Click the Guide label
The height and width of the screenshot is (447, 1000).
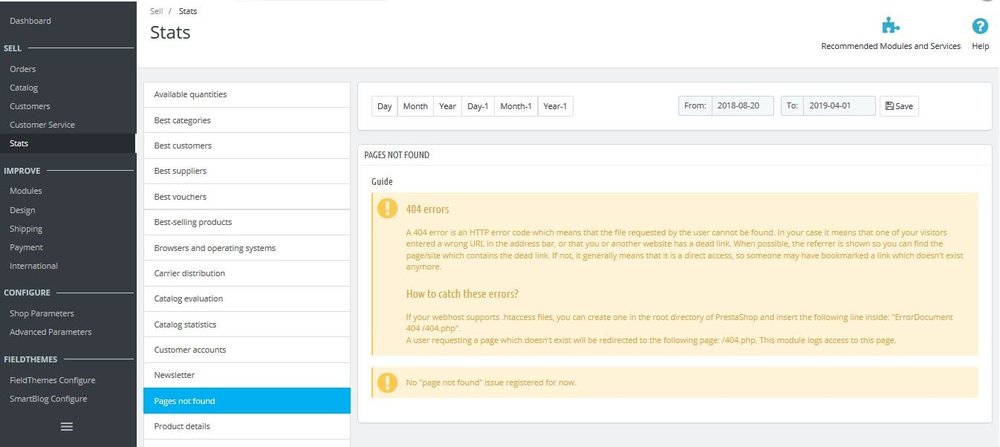click(382, 182)
